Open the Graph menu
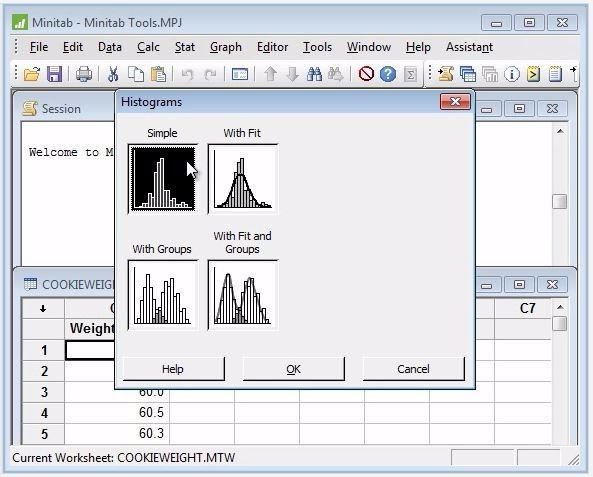The height and width of the screenshot is (477, 593). pos(226,47)
